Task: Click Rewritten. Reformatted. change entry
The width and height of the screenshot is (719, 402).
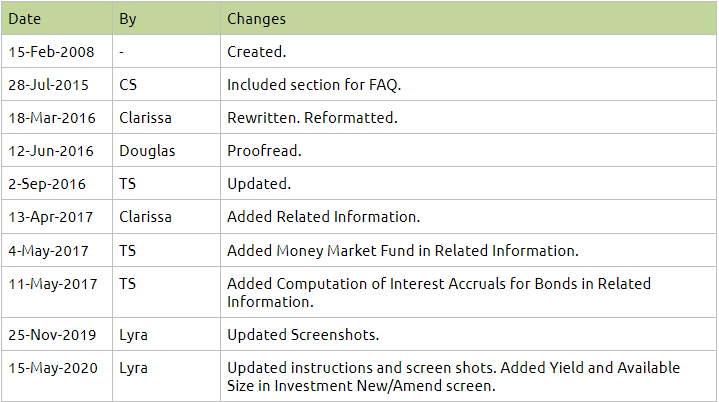Action: pyautogui.click(x=312, y=117)
